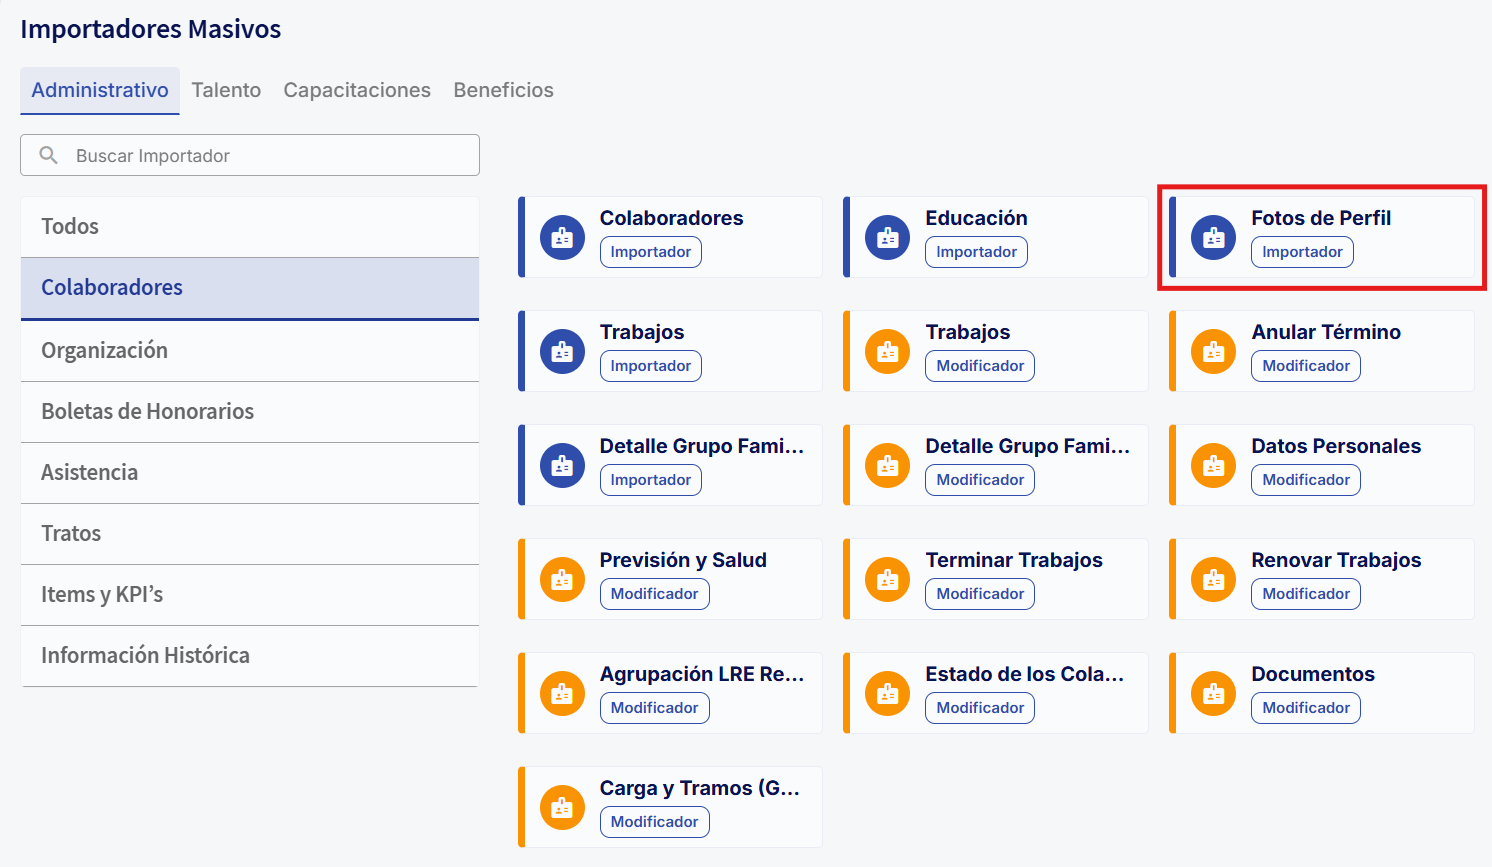This screenshot has height=867, width=1492.
Task: Click the Documentos card's orange icon
Action: (1213, 694)
